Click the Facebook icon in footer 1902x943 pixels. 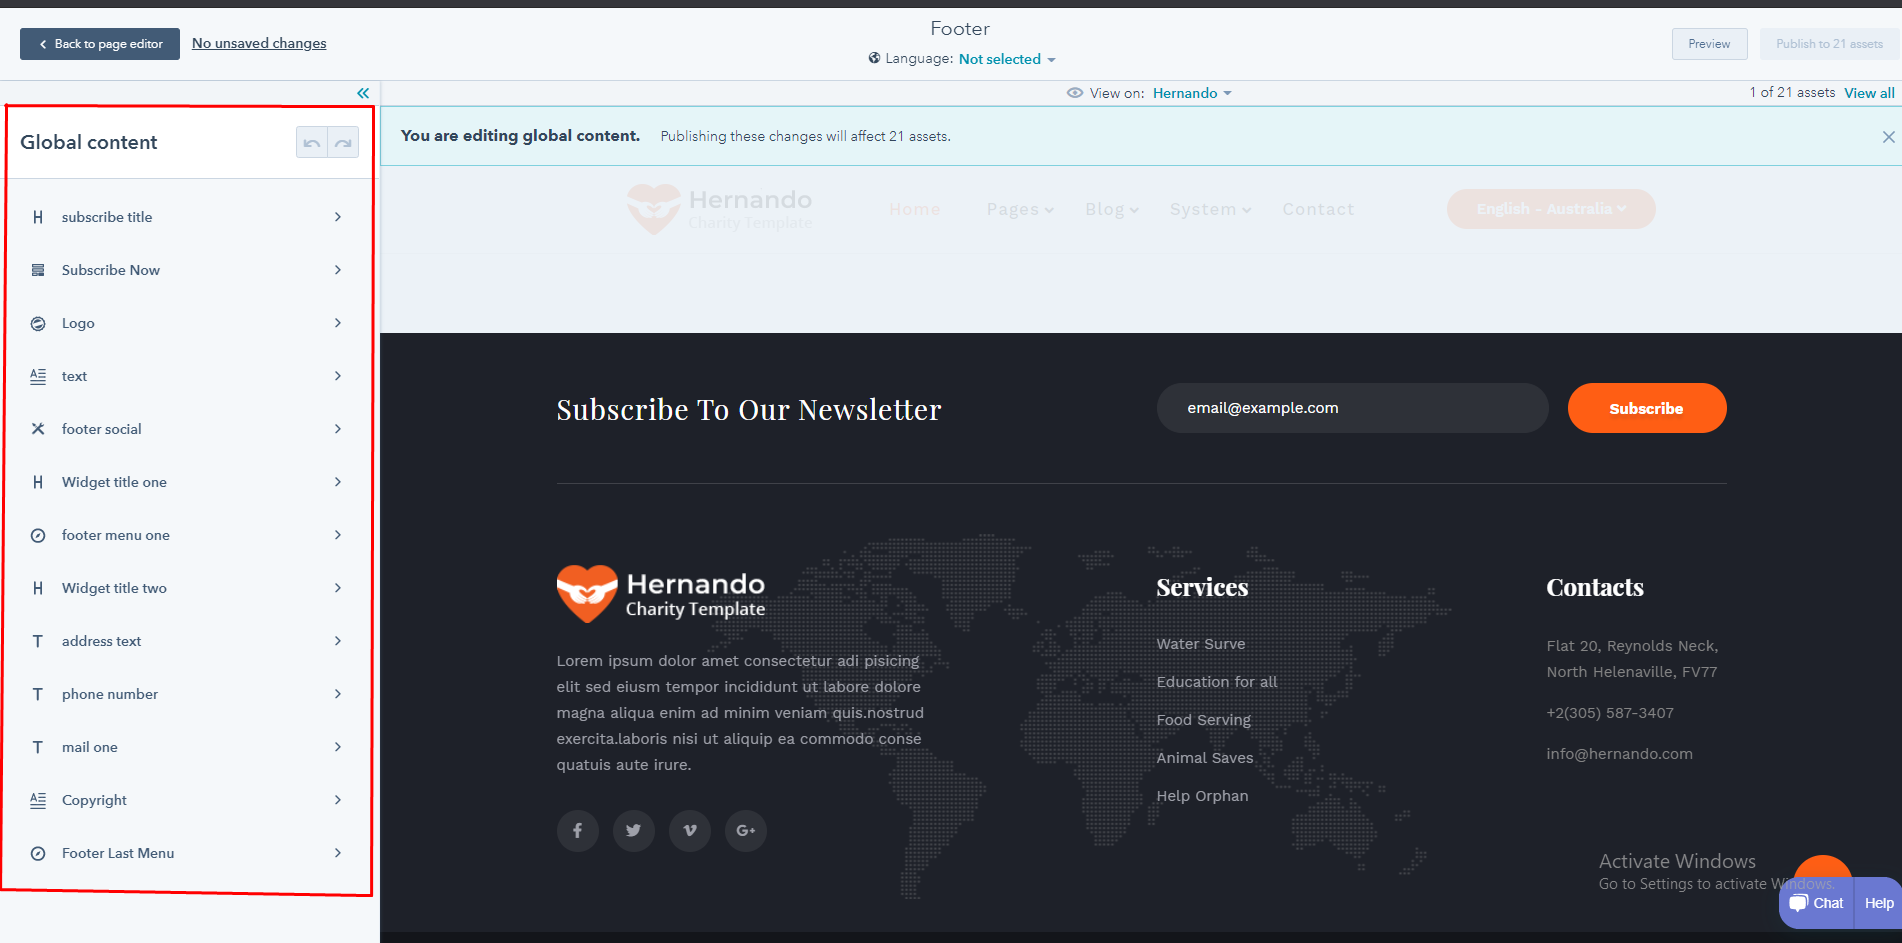tap(577, 830)
